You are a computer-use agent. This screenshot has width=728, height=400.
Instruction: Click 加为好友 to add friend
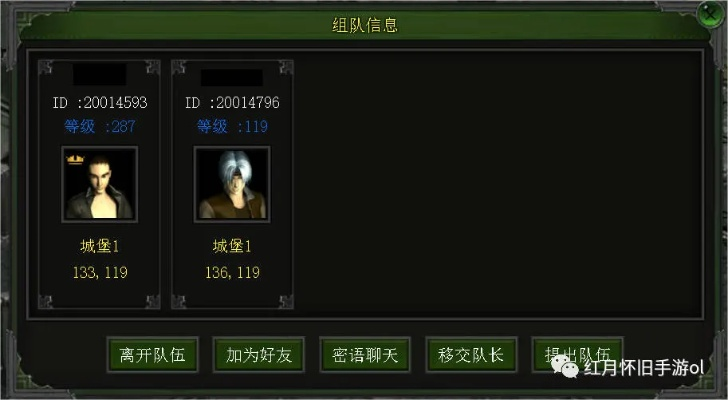pyautogui.click(x=259, y=355)
